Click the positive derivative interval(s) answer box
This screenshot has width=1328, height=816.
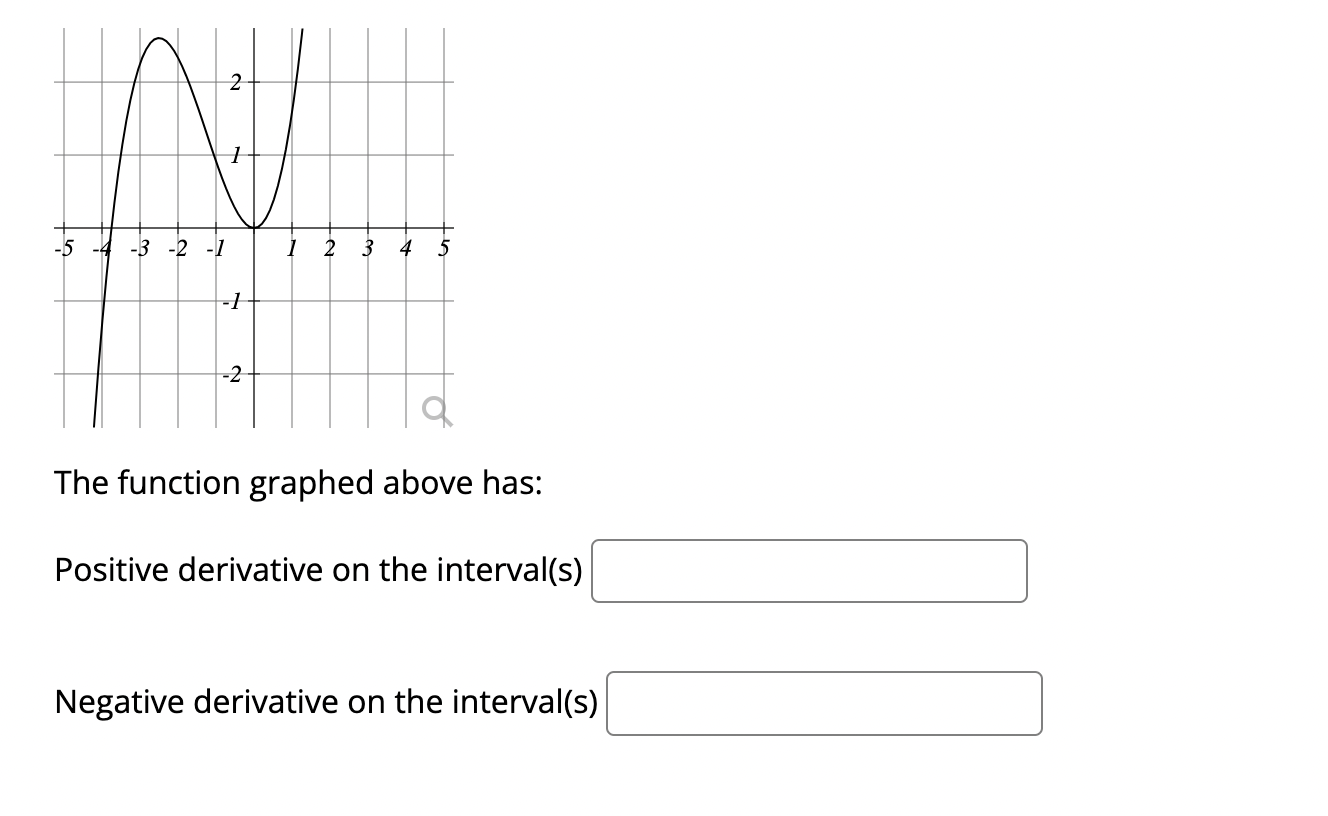coord(810,570)
